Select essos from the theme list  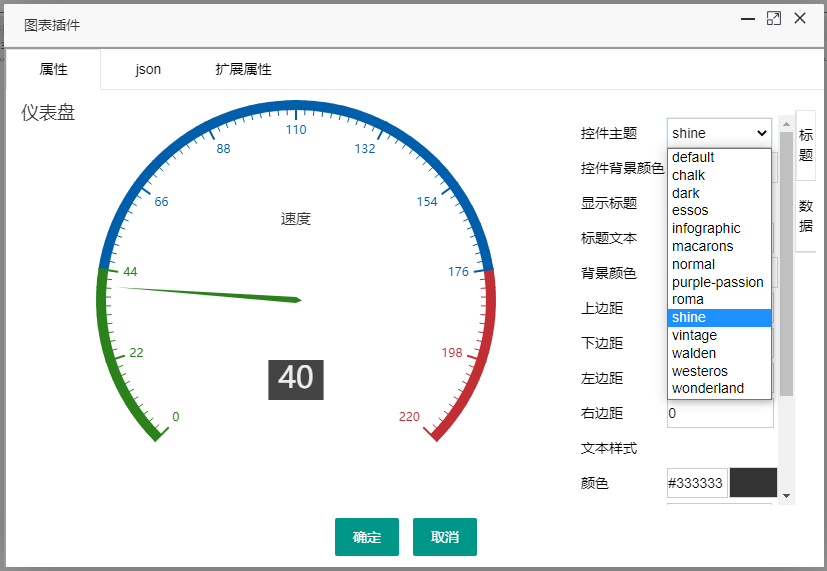[719, 210]
